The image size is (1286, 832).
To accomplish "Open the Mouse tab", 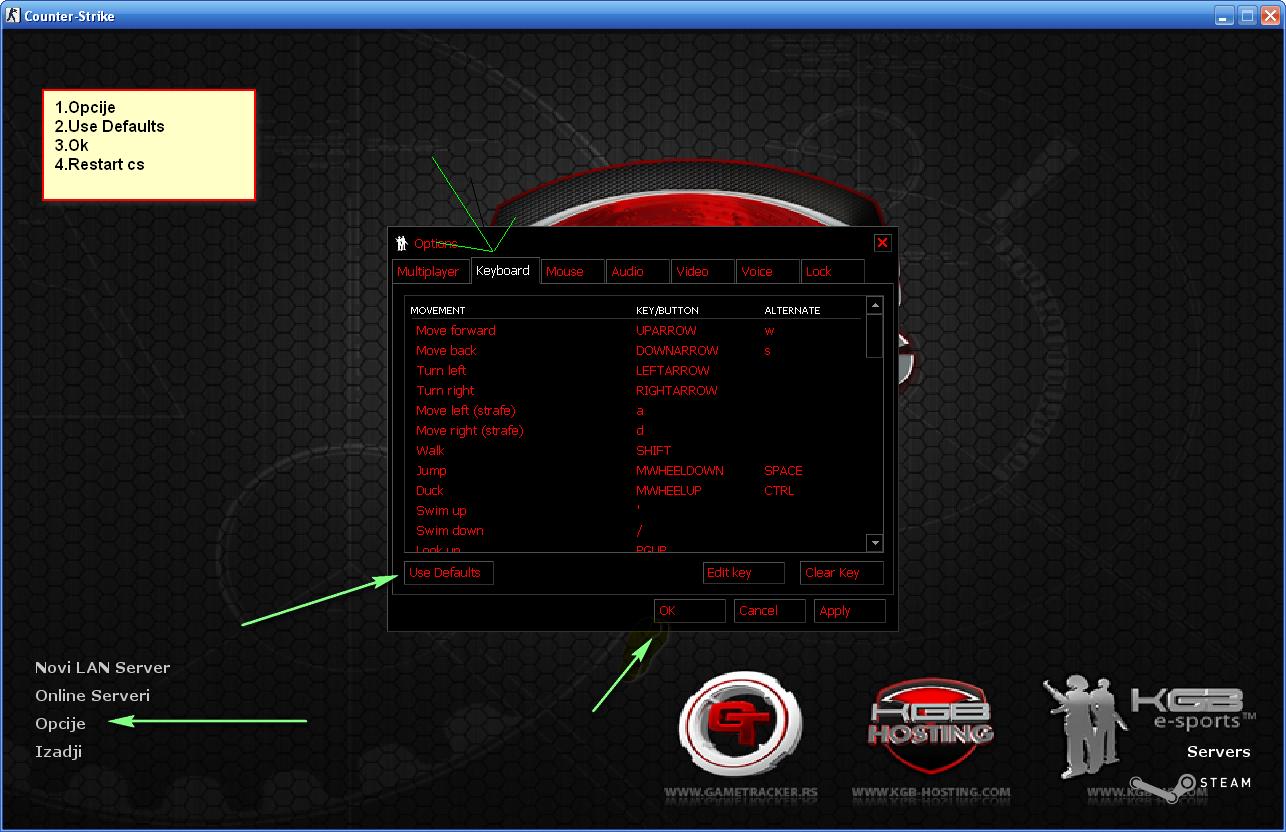I will coord(574,271).
